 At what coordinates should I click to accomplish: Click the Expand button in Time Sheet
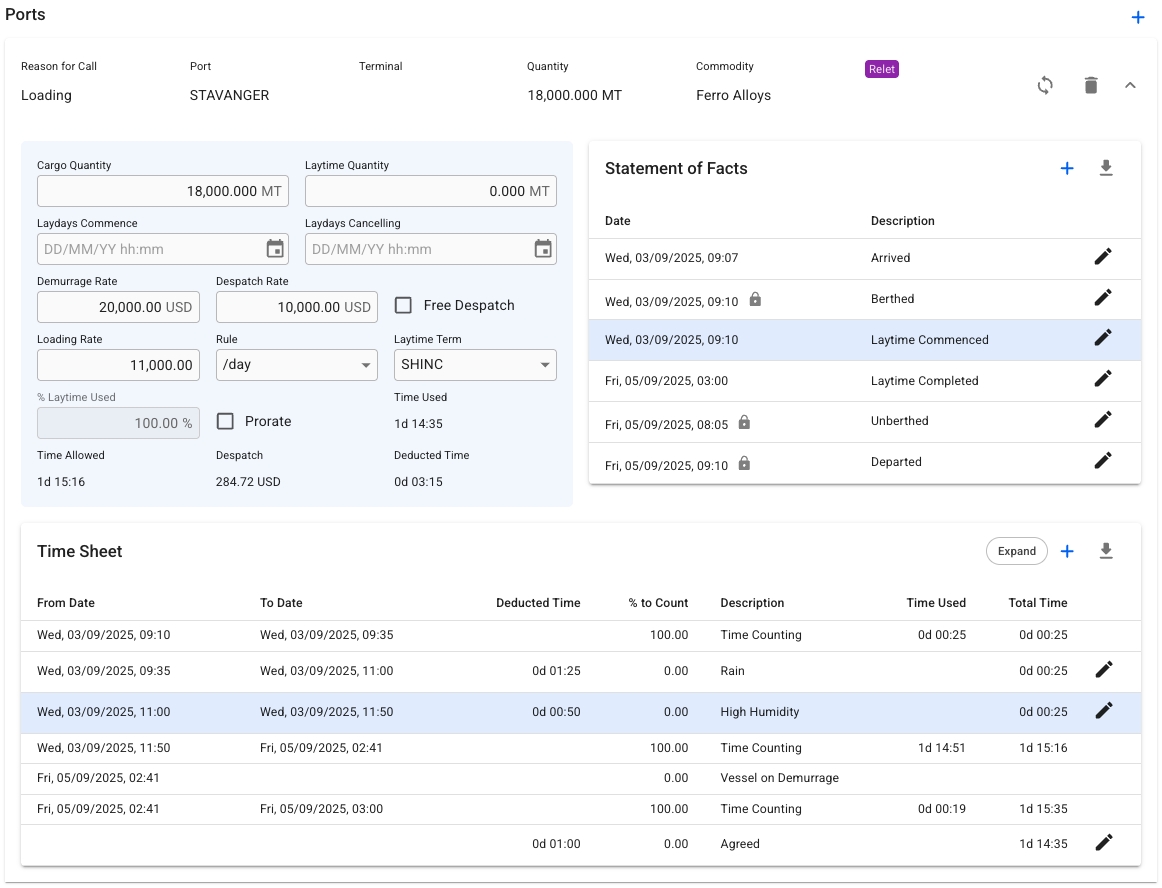tap(1016, 551)
